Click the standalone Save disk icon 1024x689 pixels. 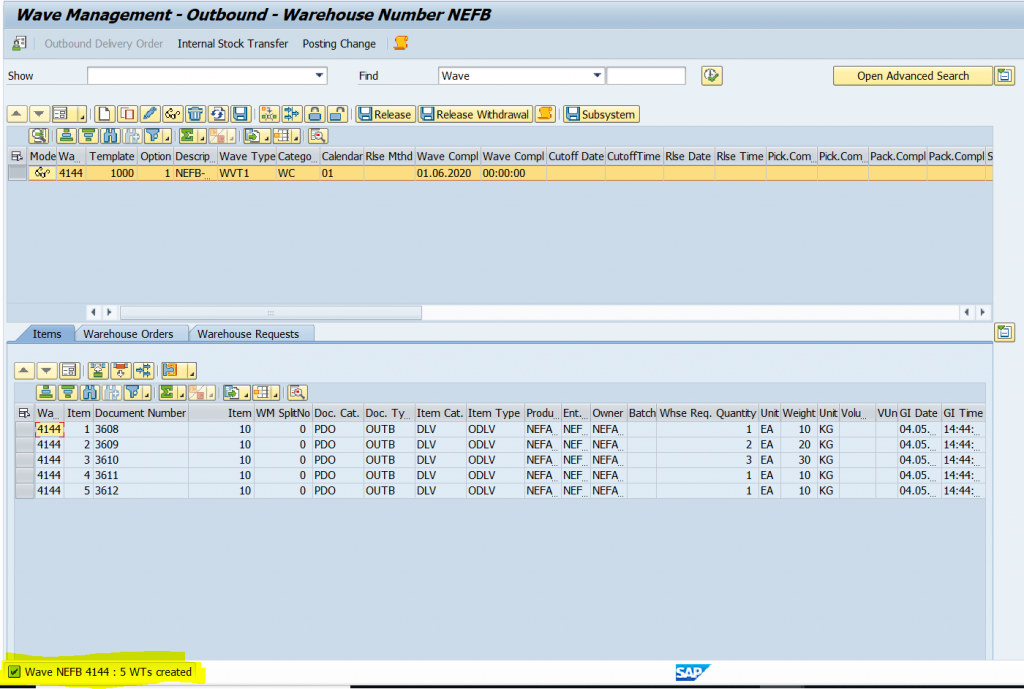(240, 114)
